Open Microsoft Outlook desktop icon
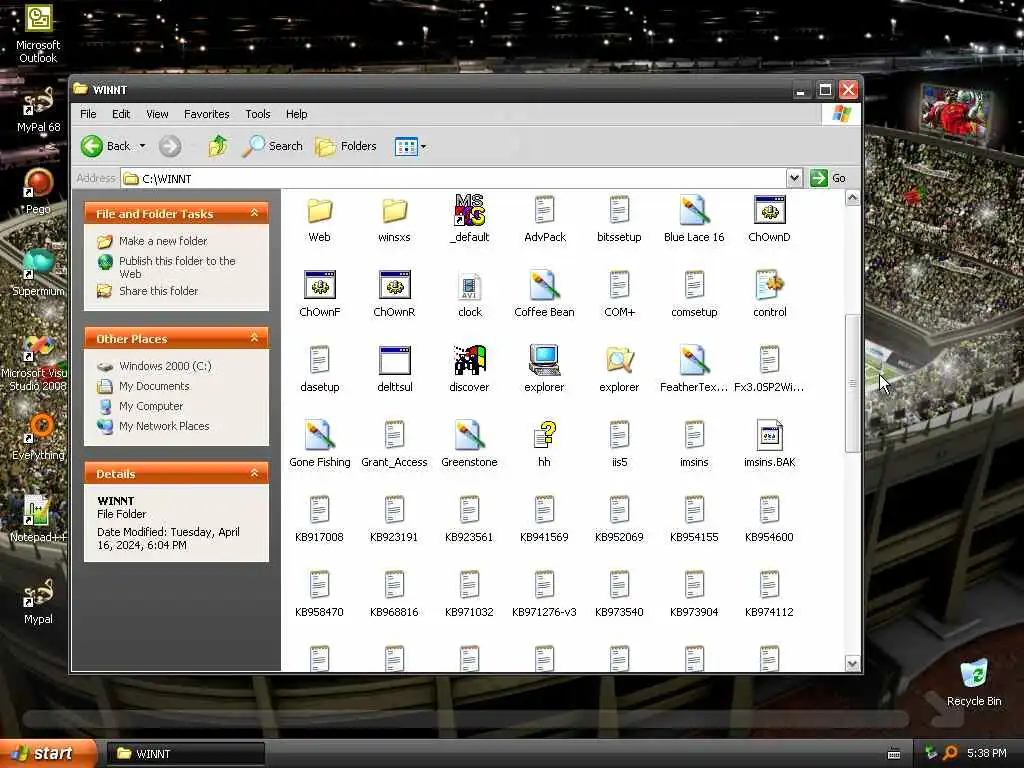Viewport: 1024px width, 768px height. tap(38, 34)
